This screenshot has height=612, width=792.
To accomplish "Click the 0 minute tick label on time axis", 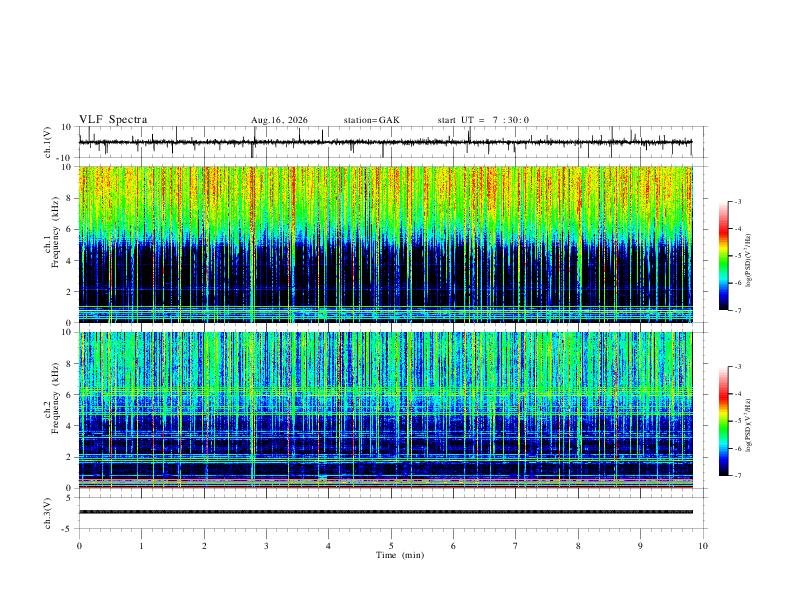I will pos(79,546).
